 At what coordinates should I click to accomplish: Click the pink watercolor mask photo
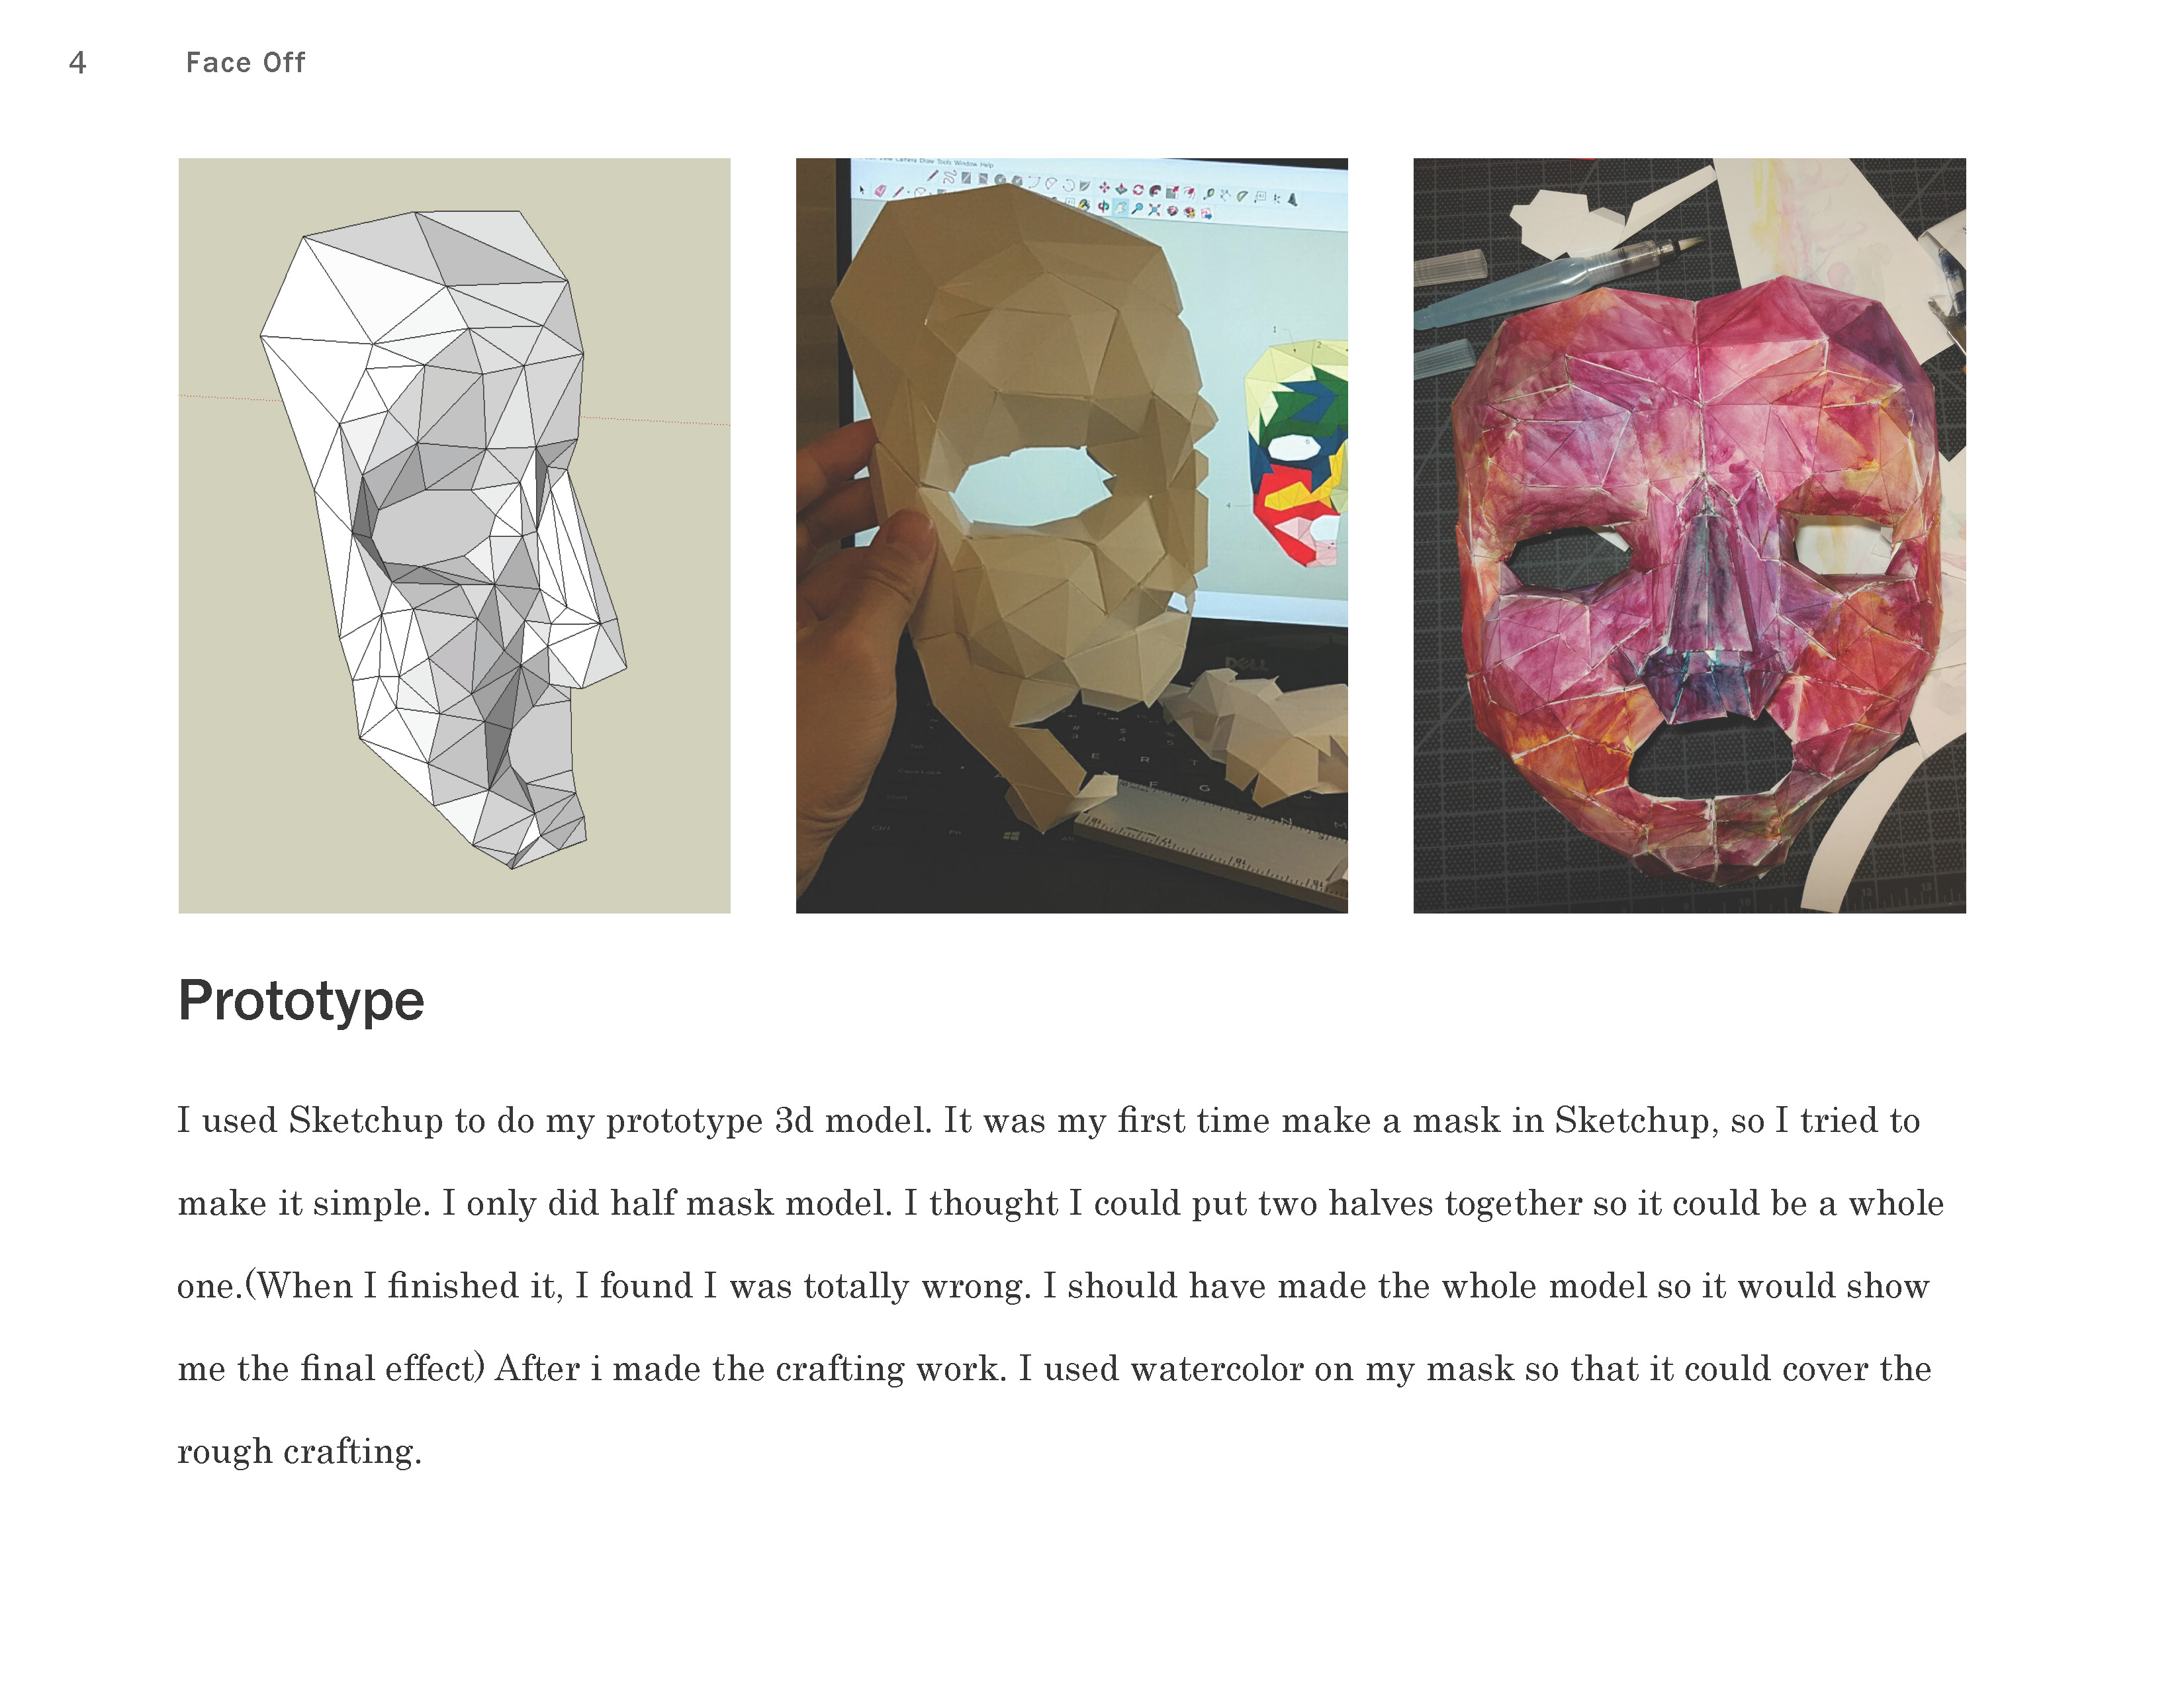pyautogui.click(x=1689, y=535)
